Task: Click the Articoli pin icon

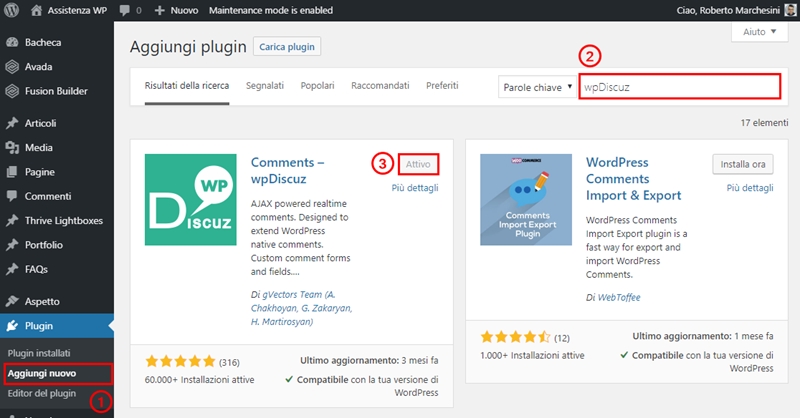Action: pyautogui.click(x=12, y=123)
